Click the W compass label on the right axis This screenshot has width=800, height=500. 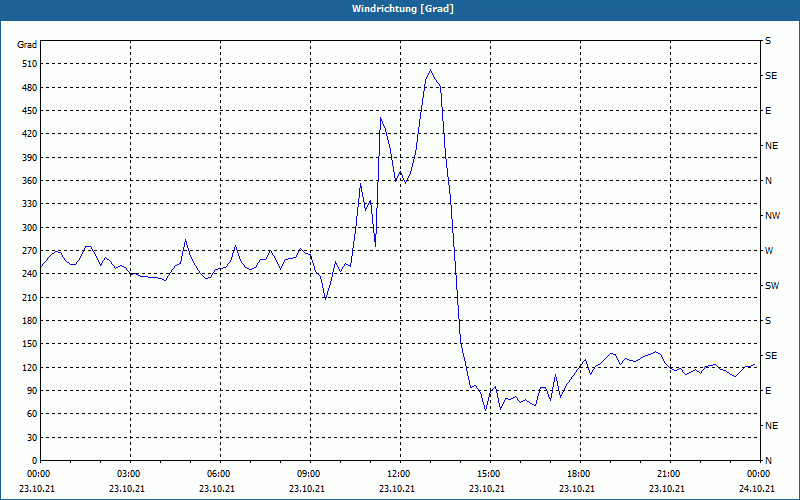(769, 251)
